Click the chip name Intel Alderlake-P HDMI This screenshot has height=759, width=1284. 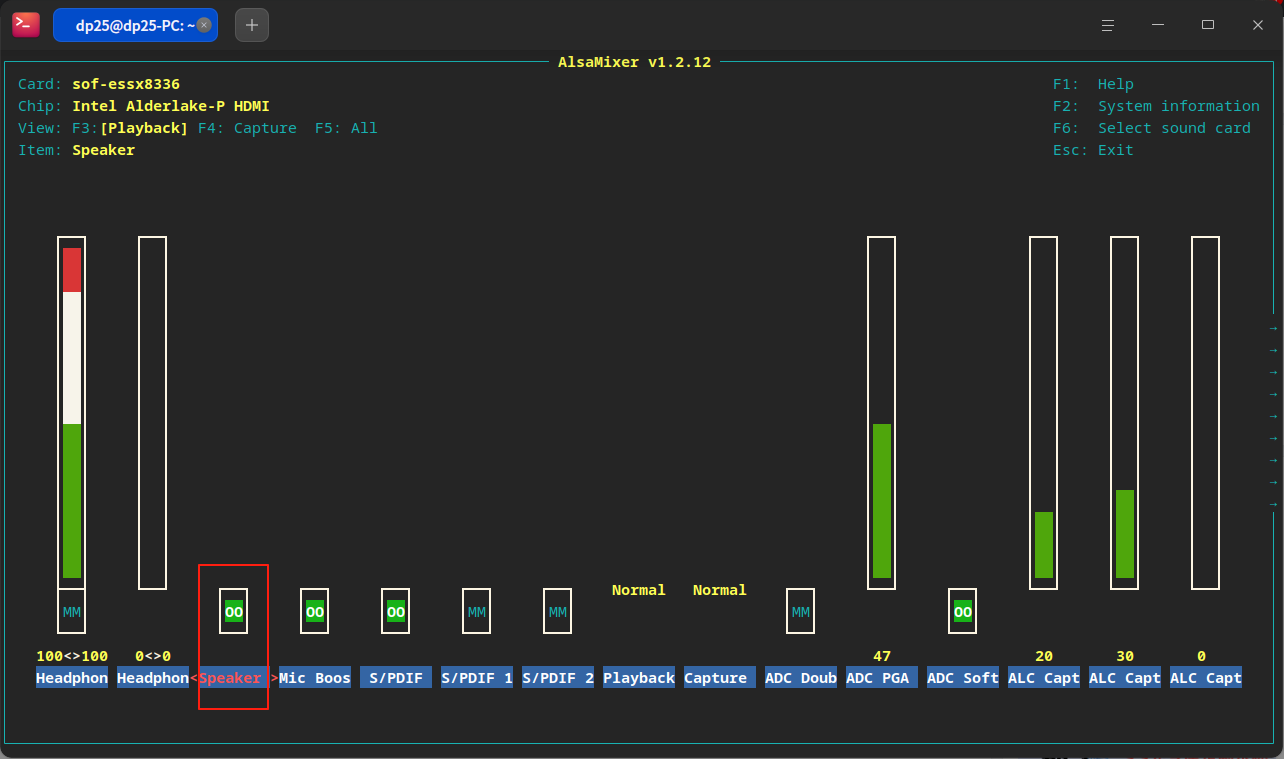(171, 106)
